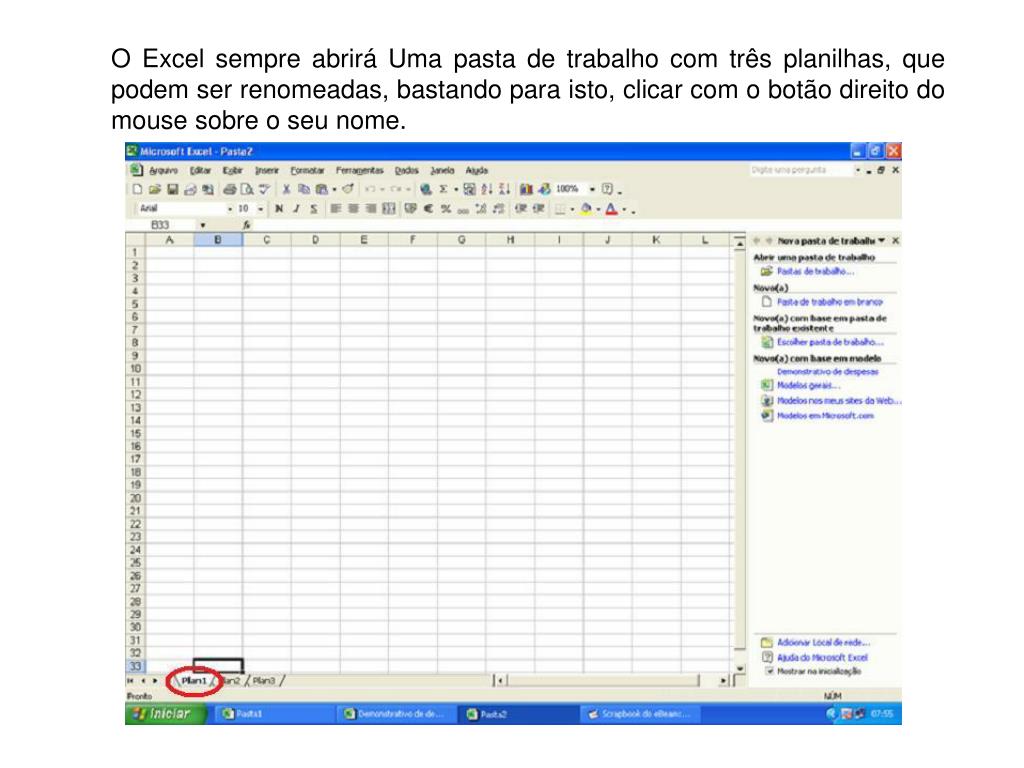The image size is (1024, 768).
Task: Click 'Modelos em Microsoft.com' link
Action: pyautogui.click(x=825, y=415)
